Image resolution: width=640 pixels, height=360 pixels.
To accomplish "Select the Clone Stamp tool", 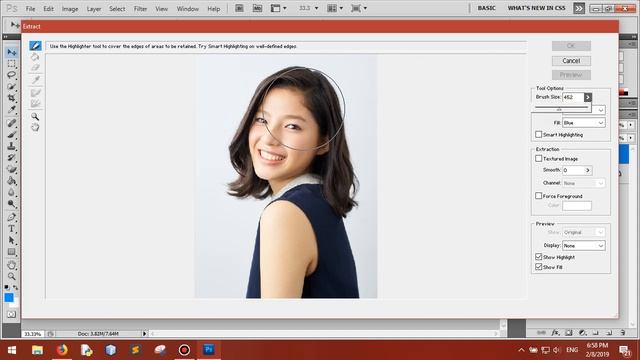I will [11, 146].
